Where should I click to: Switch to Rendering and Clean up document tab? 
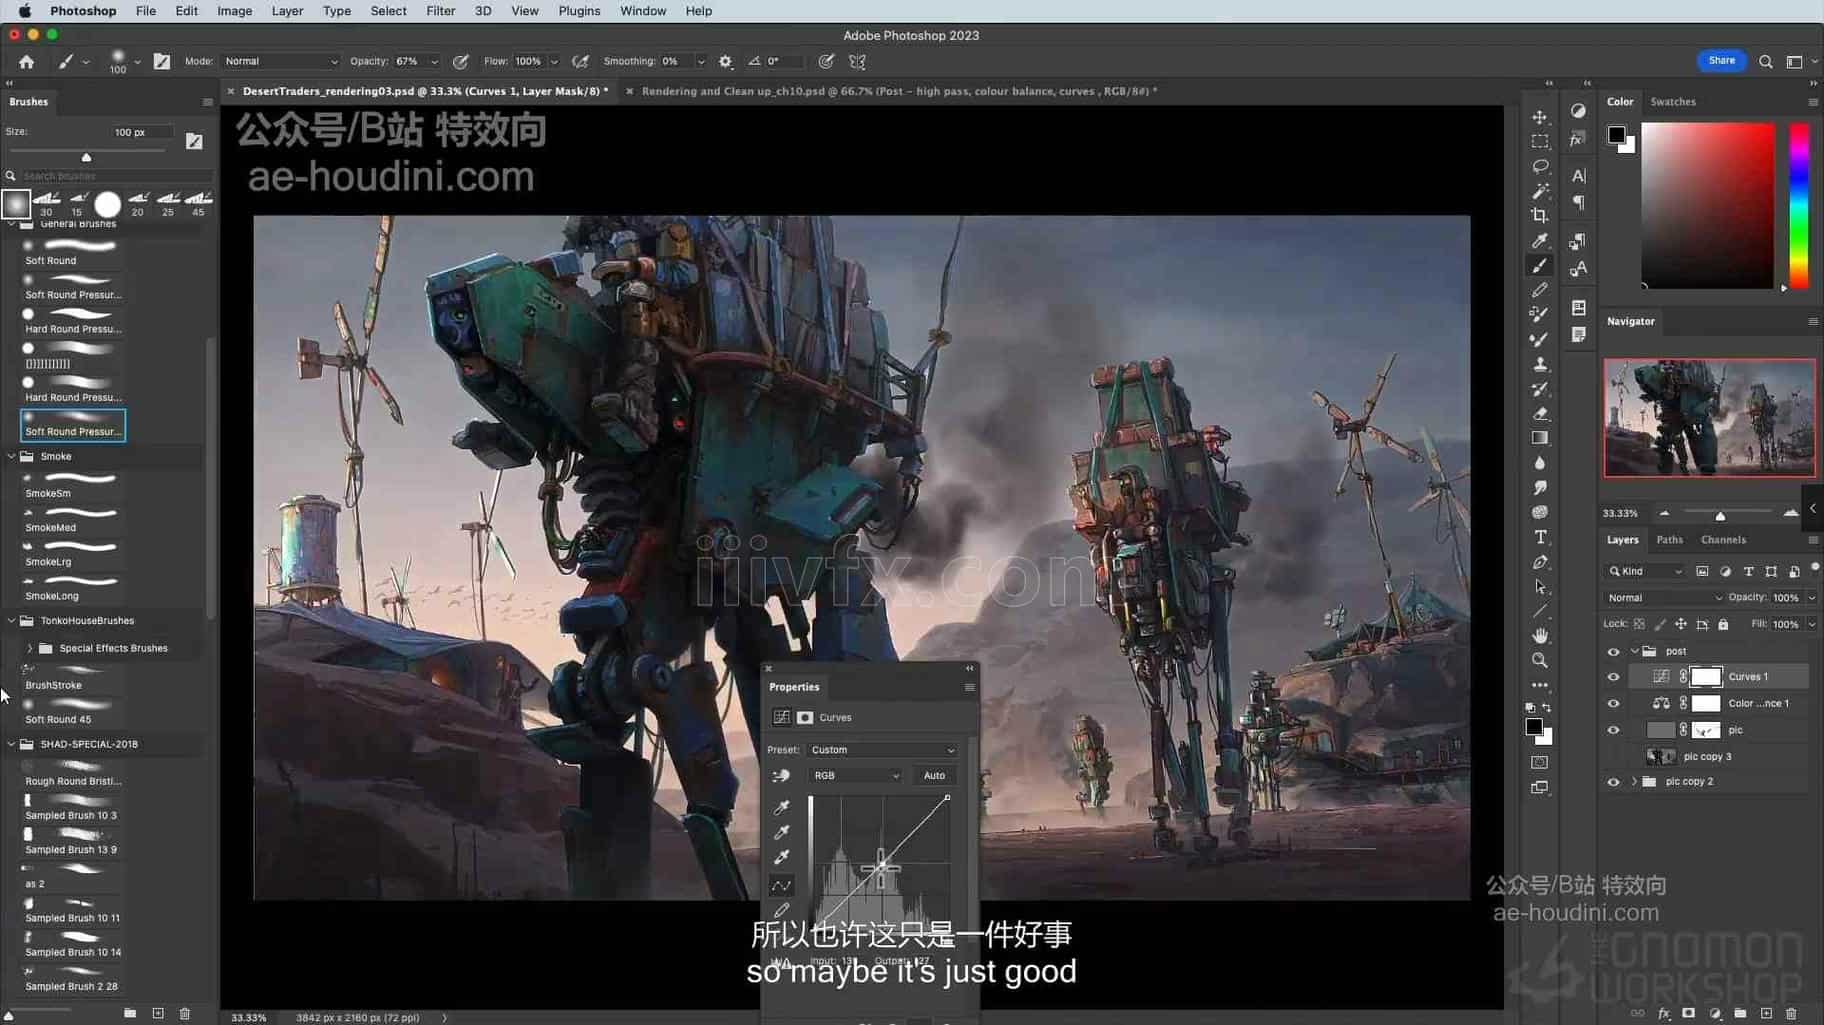point(899,91)
